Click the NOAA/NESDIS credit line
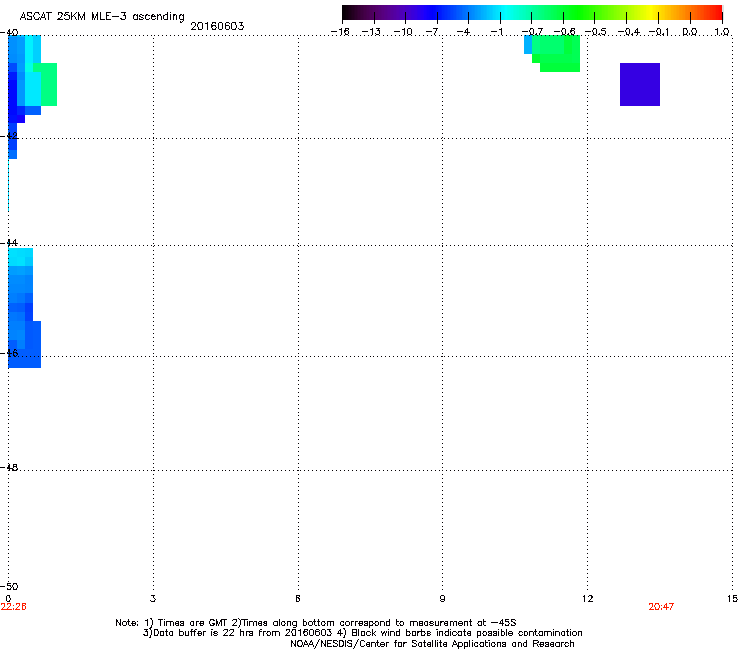740x650 pixels. (x=432, y=644)
